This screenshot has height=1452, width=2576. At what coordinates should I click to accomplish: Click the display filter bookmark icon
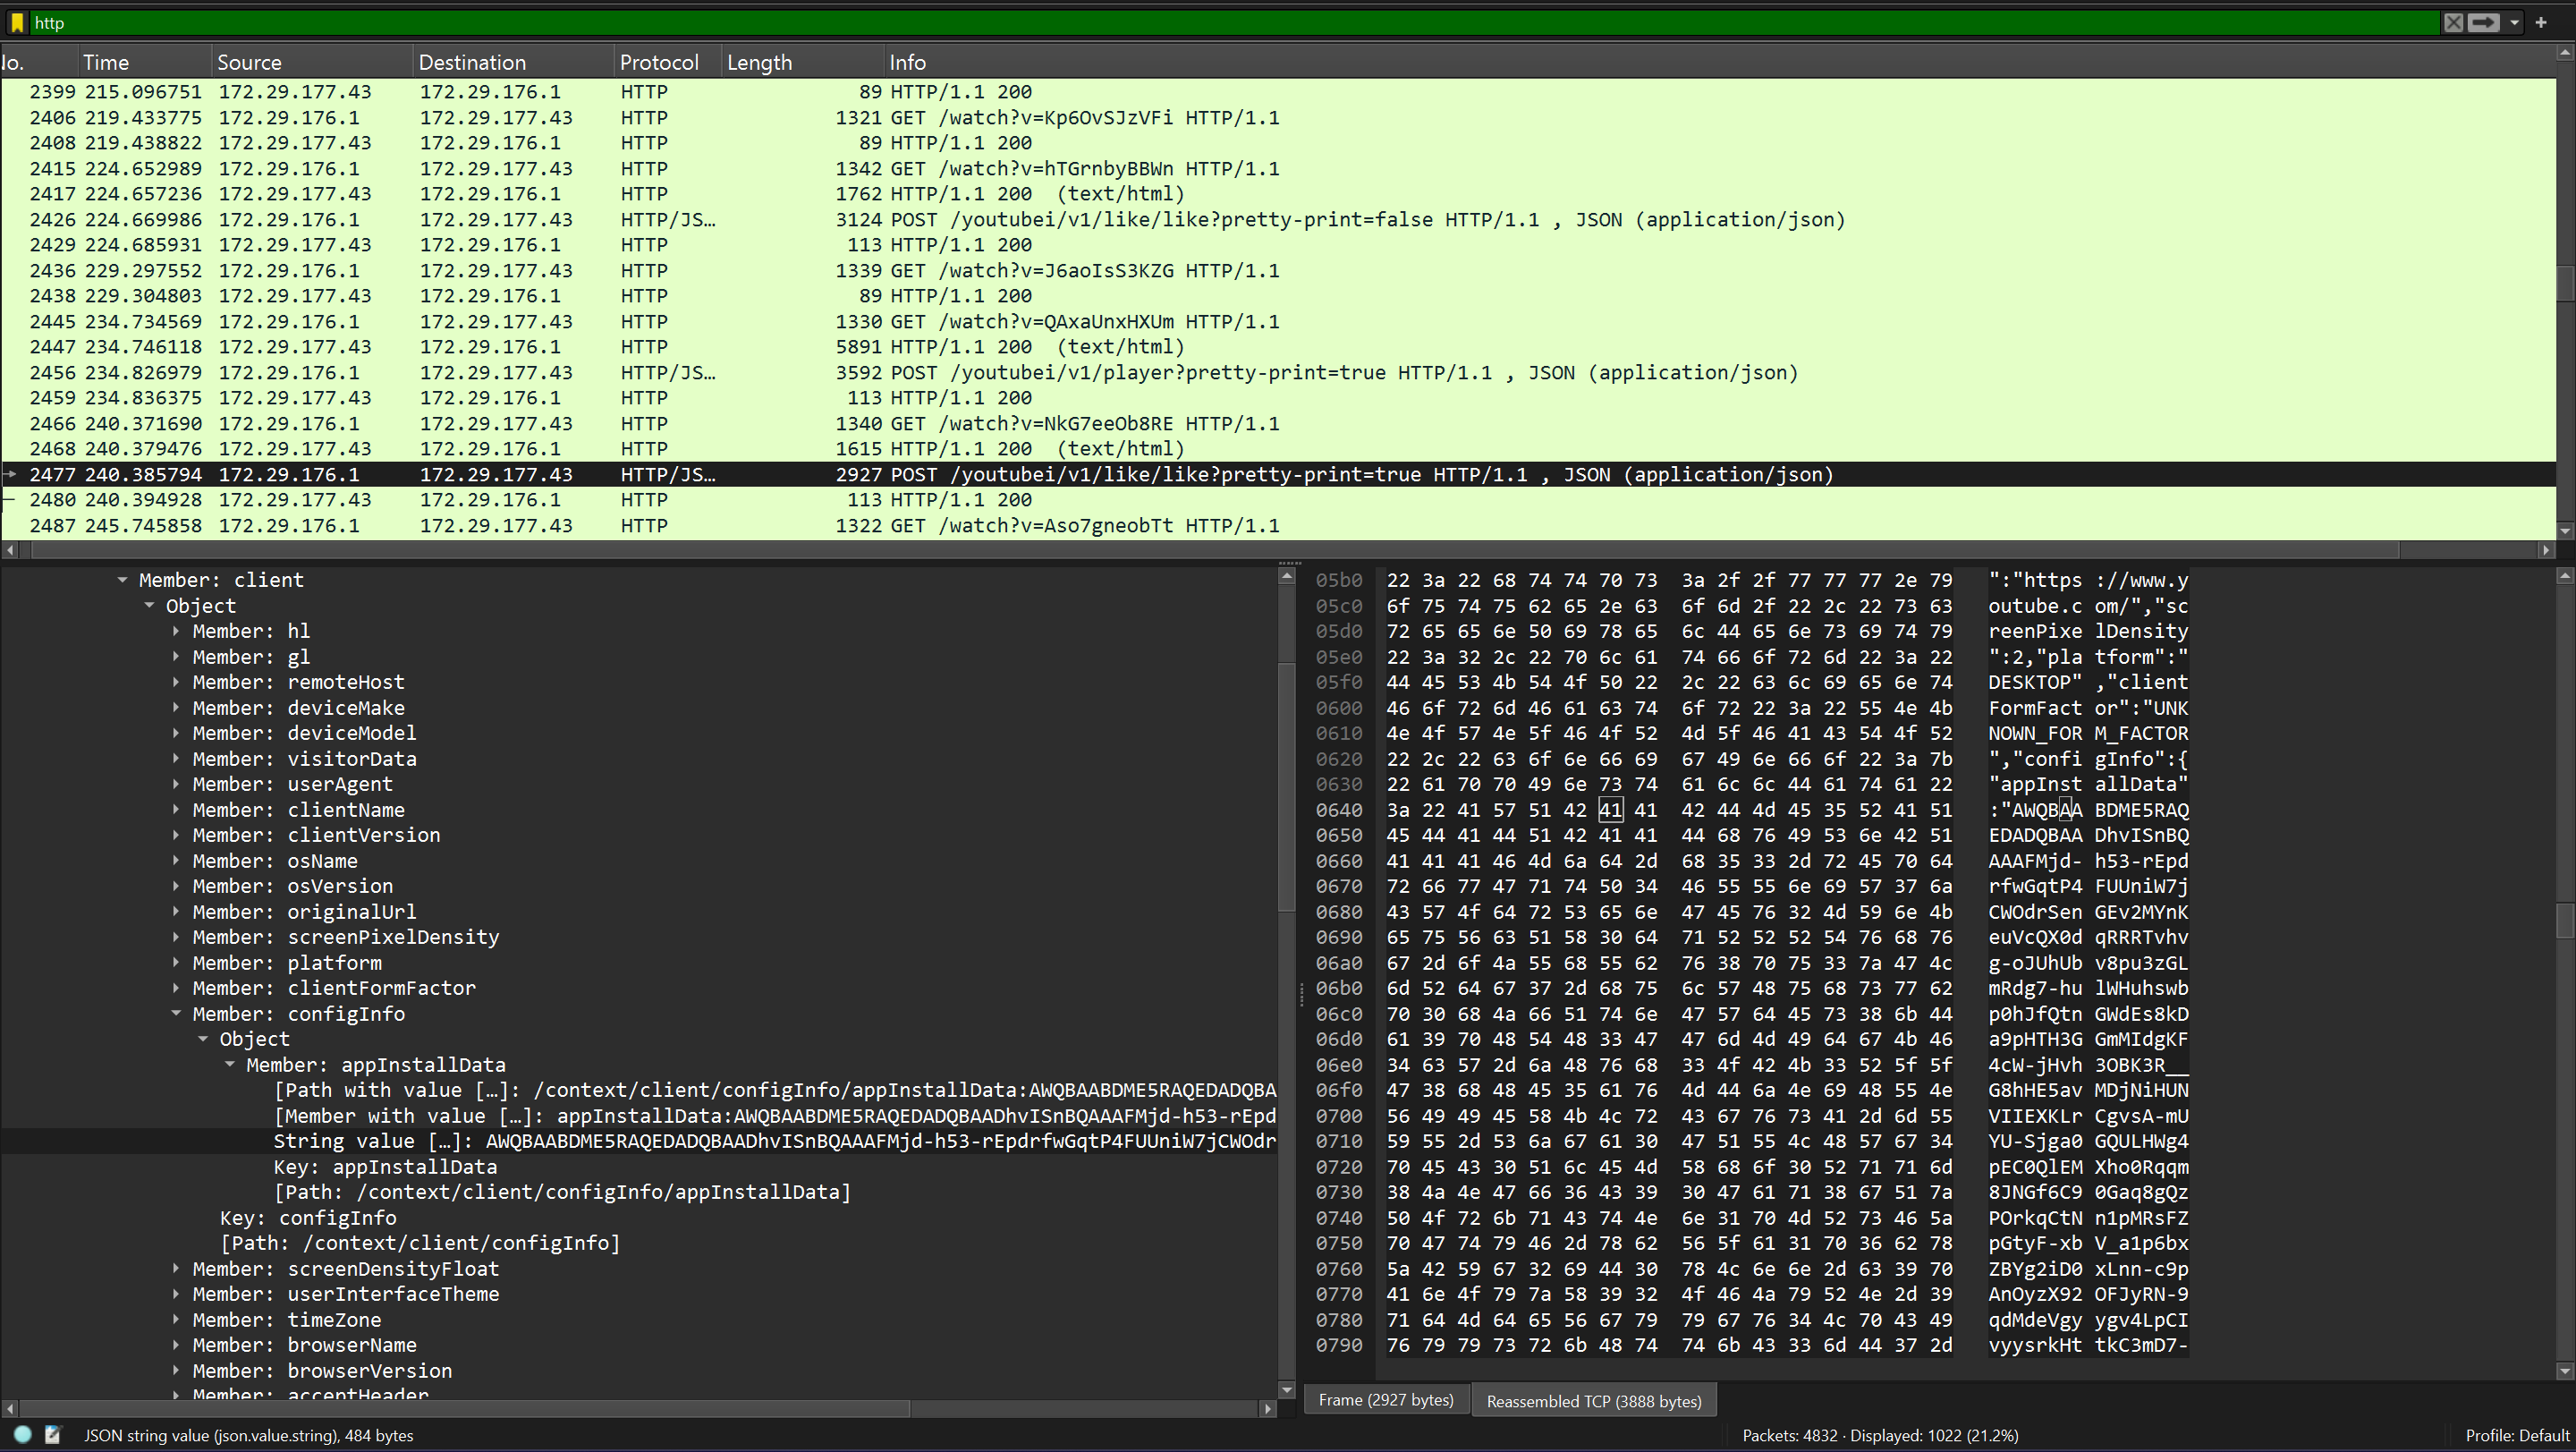tap(16, 22)
